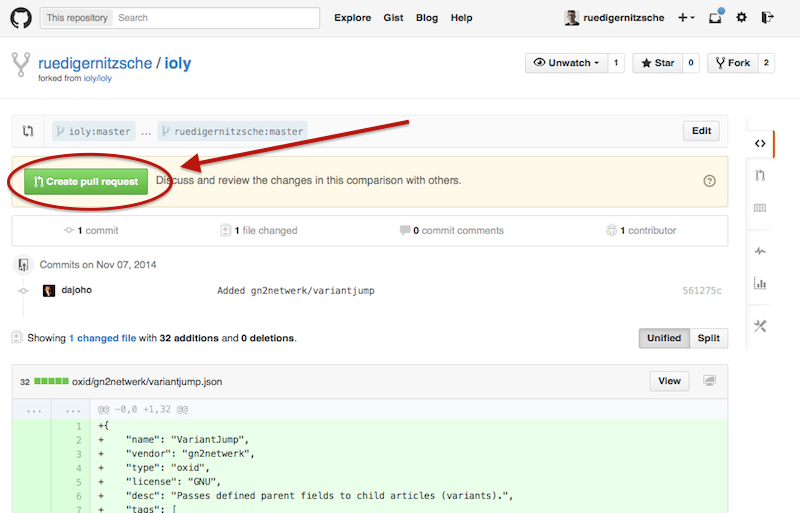Open the Gist menu item
This screenshot has width=800, height=513.
[x=393, y=18]
